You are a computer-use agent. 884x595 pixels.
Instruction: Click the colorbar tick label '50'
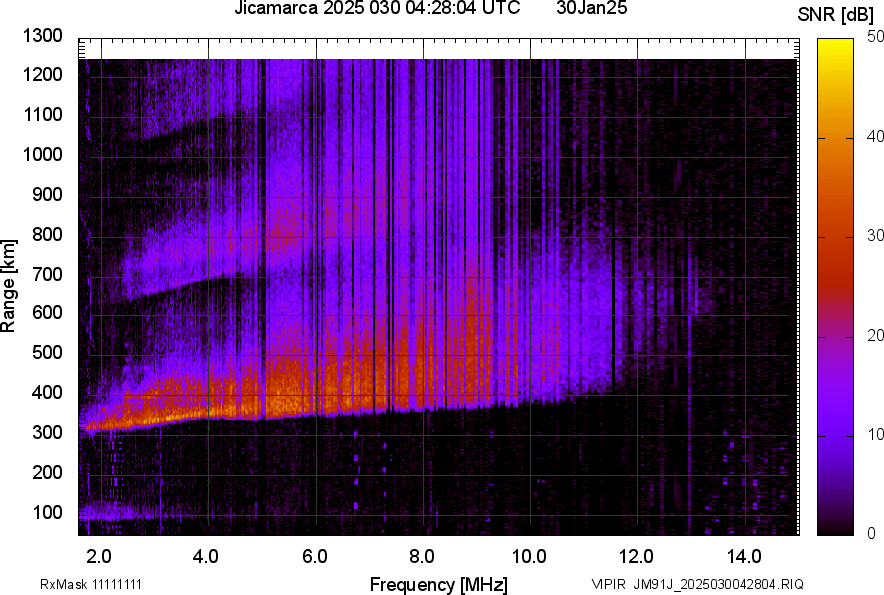pyautogui.click(x=876, y=37)
